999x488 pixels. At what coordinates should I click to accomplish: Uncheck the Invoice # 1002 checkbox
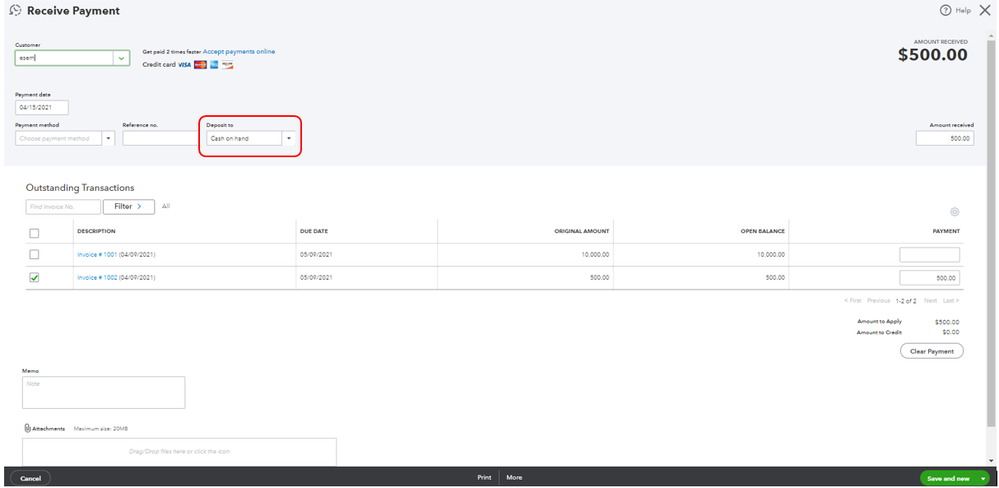tap(34, 278)
